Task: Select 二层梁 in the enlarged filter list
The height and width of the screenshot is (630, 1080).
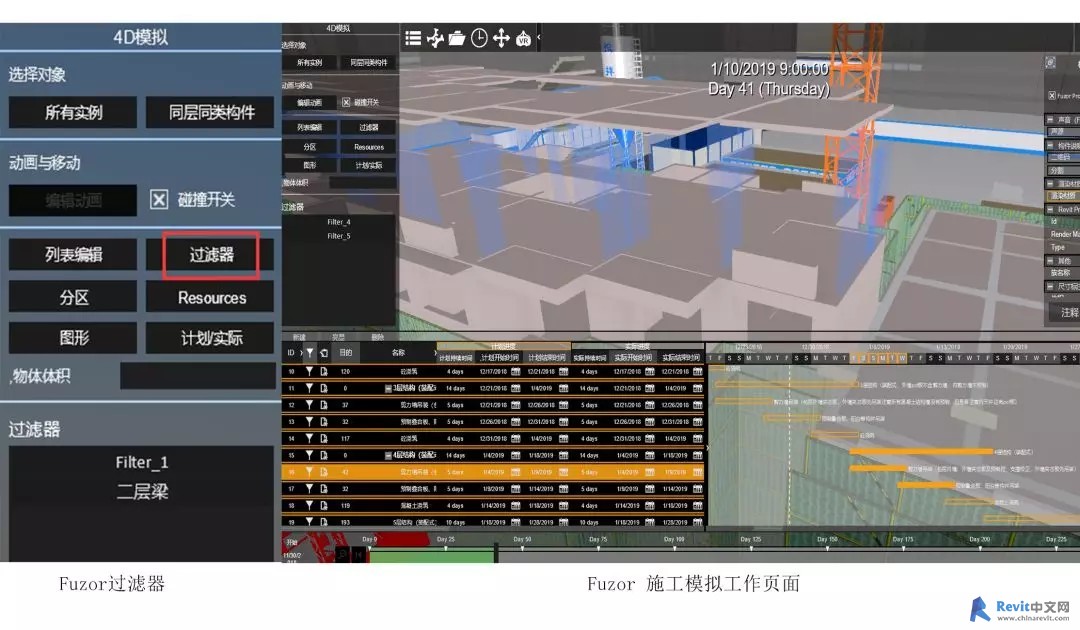Action: (x=142, y=492)
